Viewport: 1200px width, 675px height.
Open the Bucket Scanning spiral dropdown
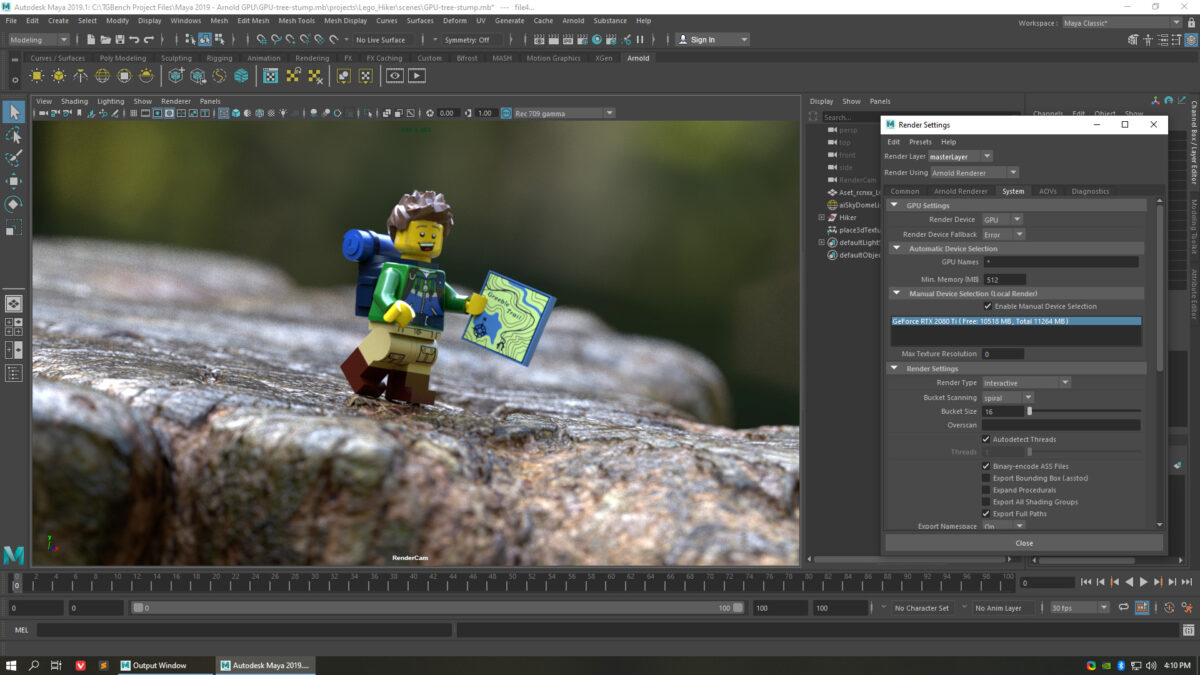click(1007, 398)
